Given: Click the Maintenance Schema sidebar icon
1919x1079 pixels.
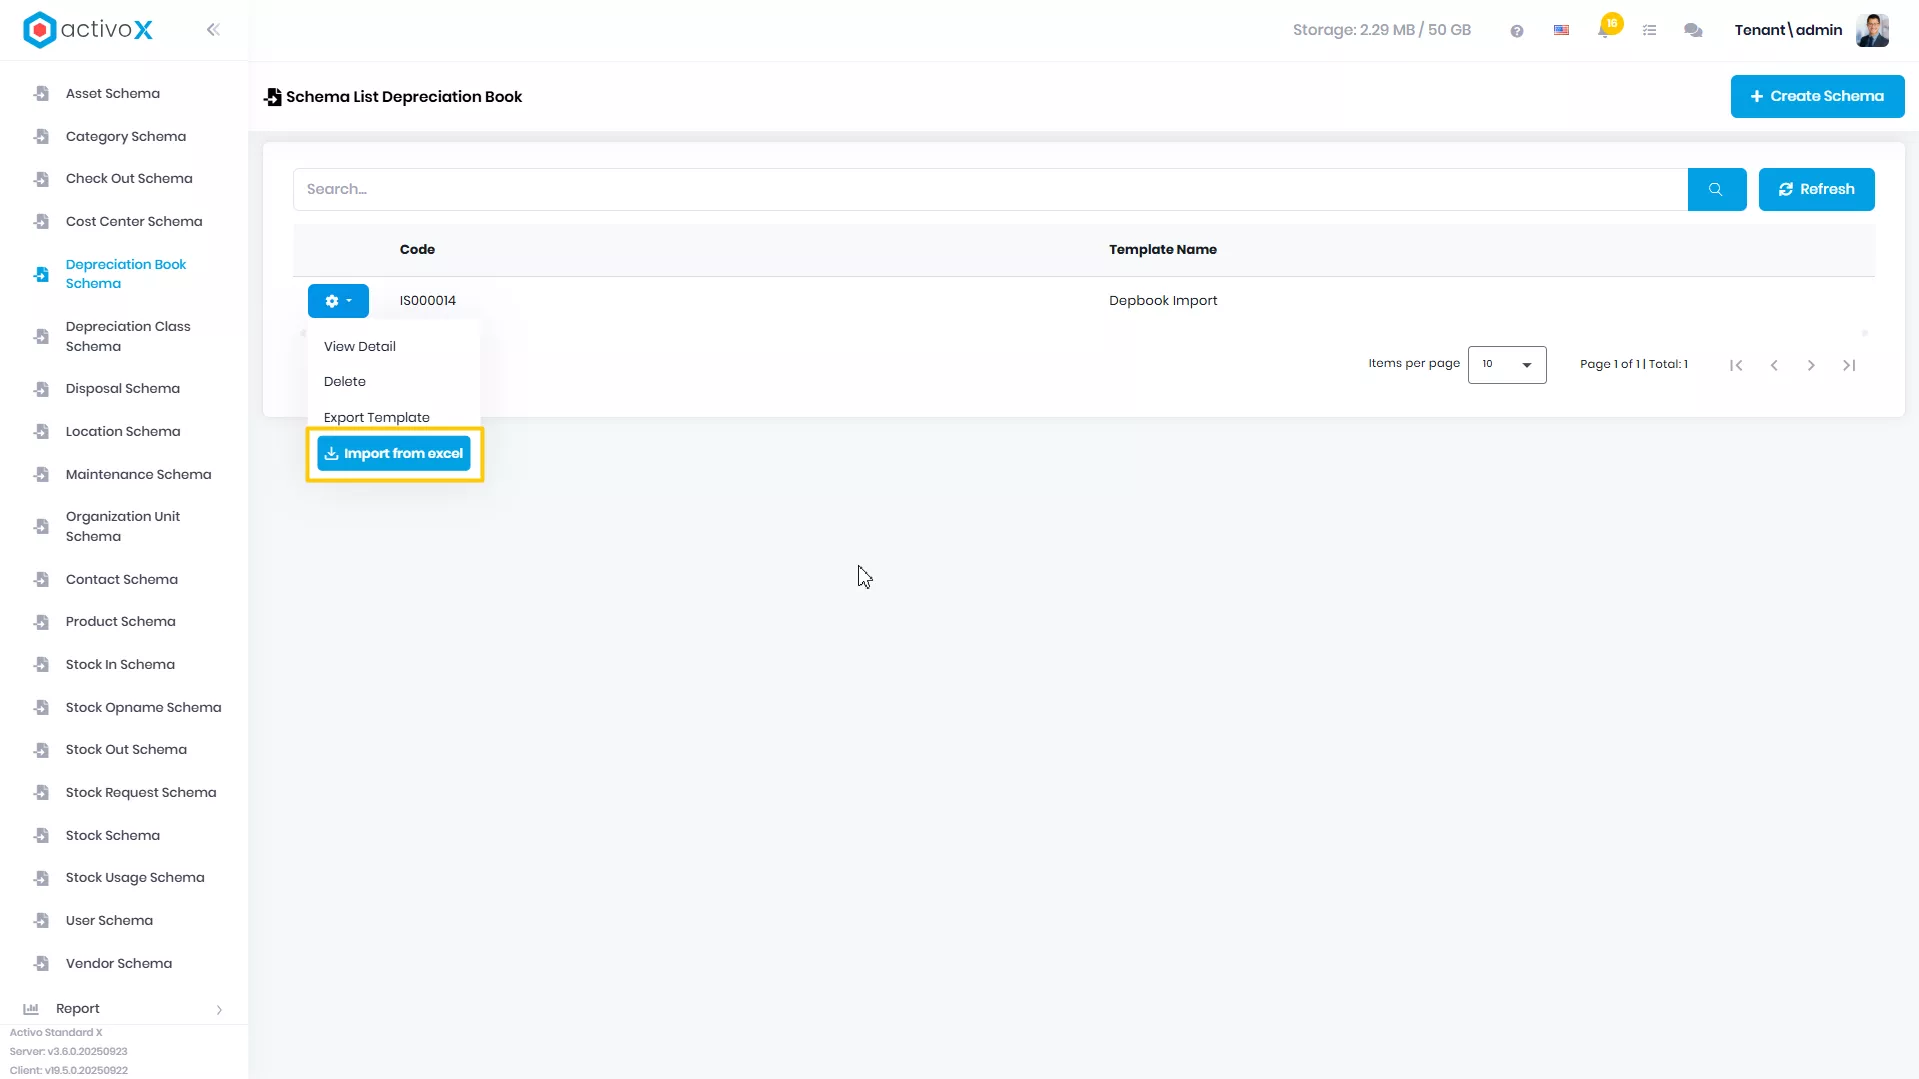Looking at the screenshot, I should pyautogui.click(x=41, y=474).
